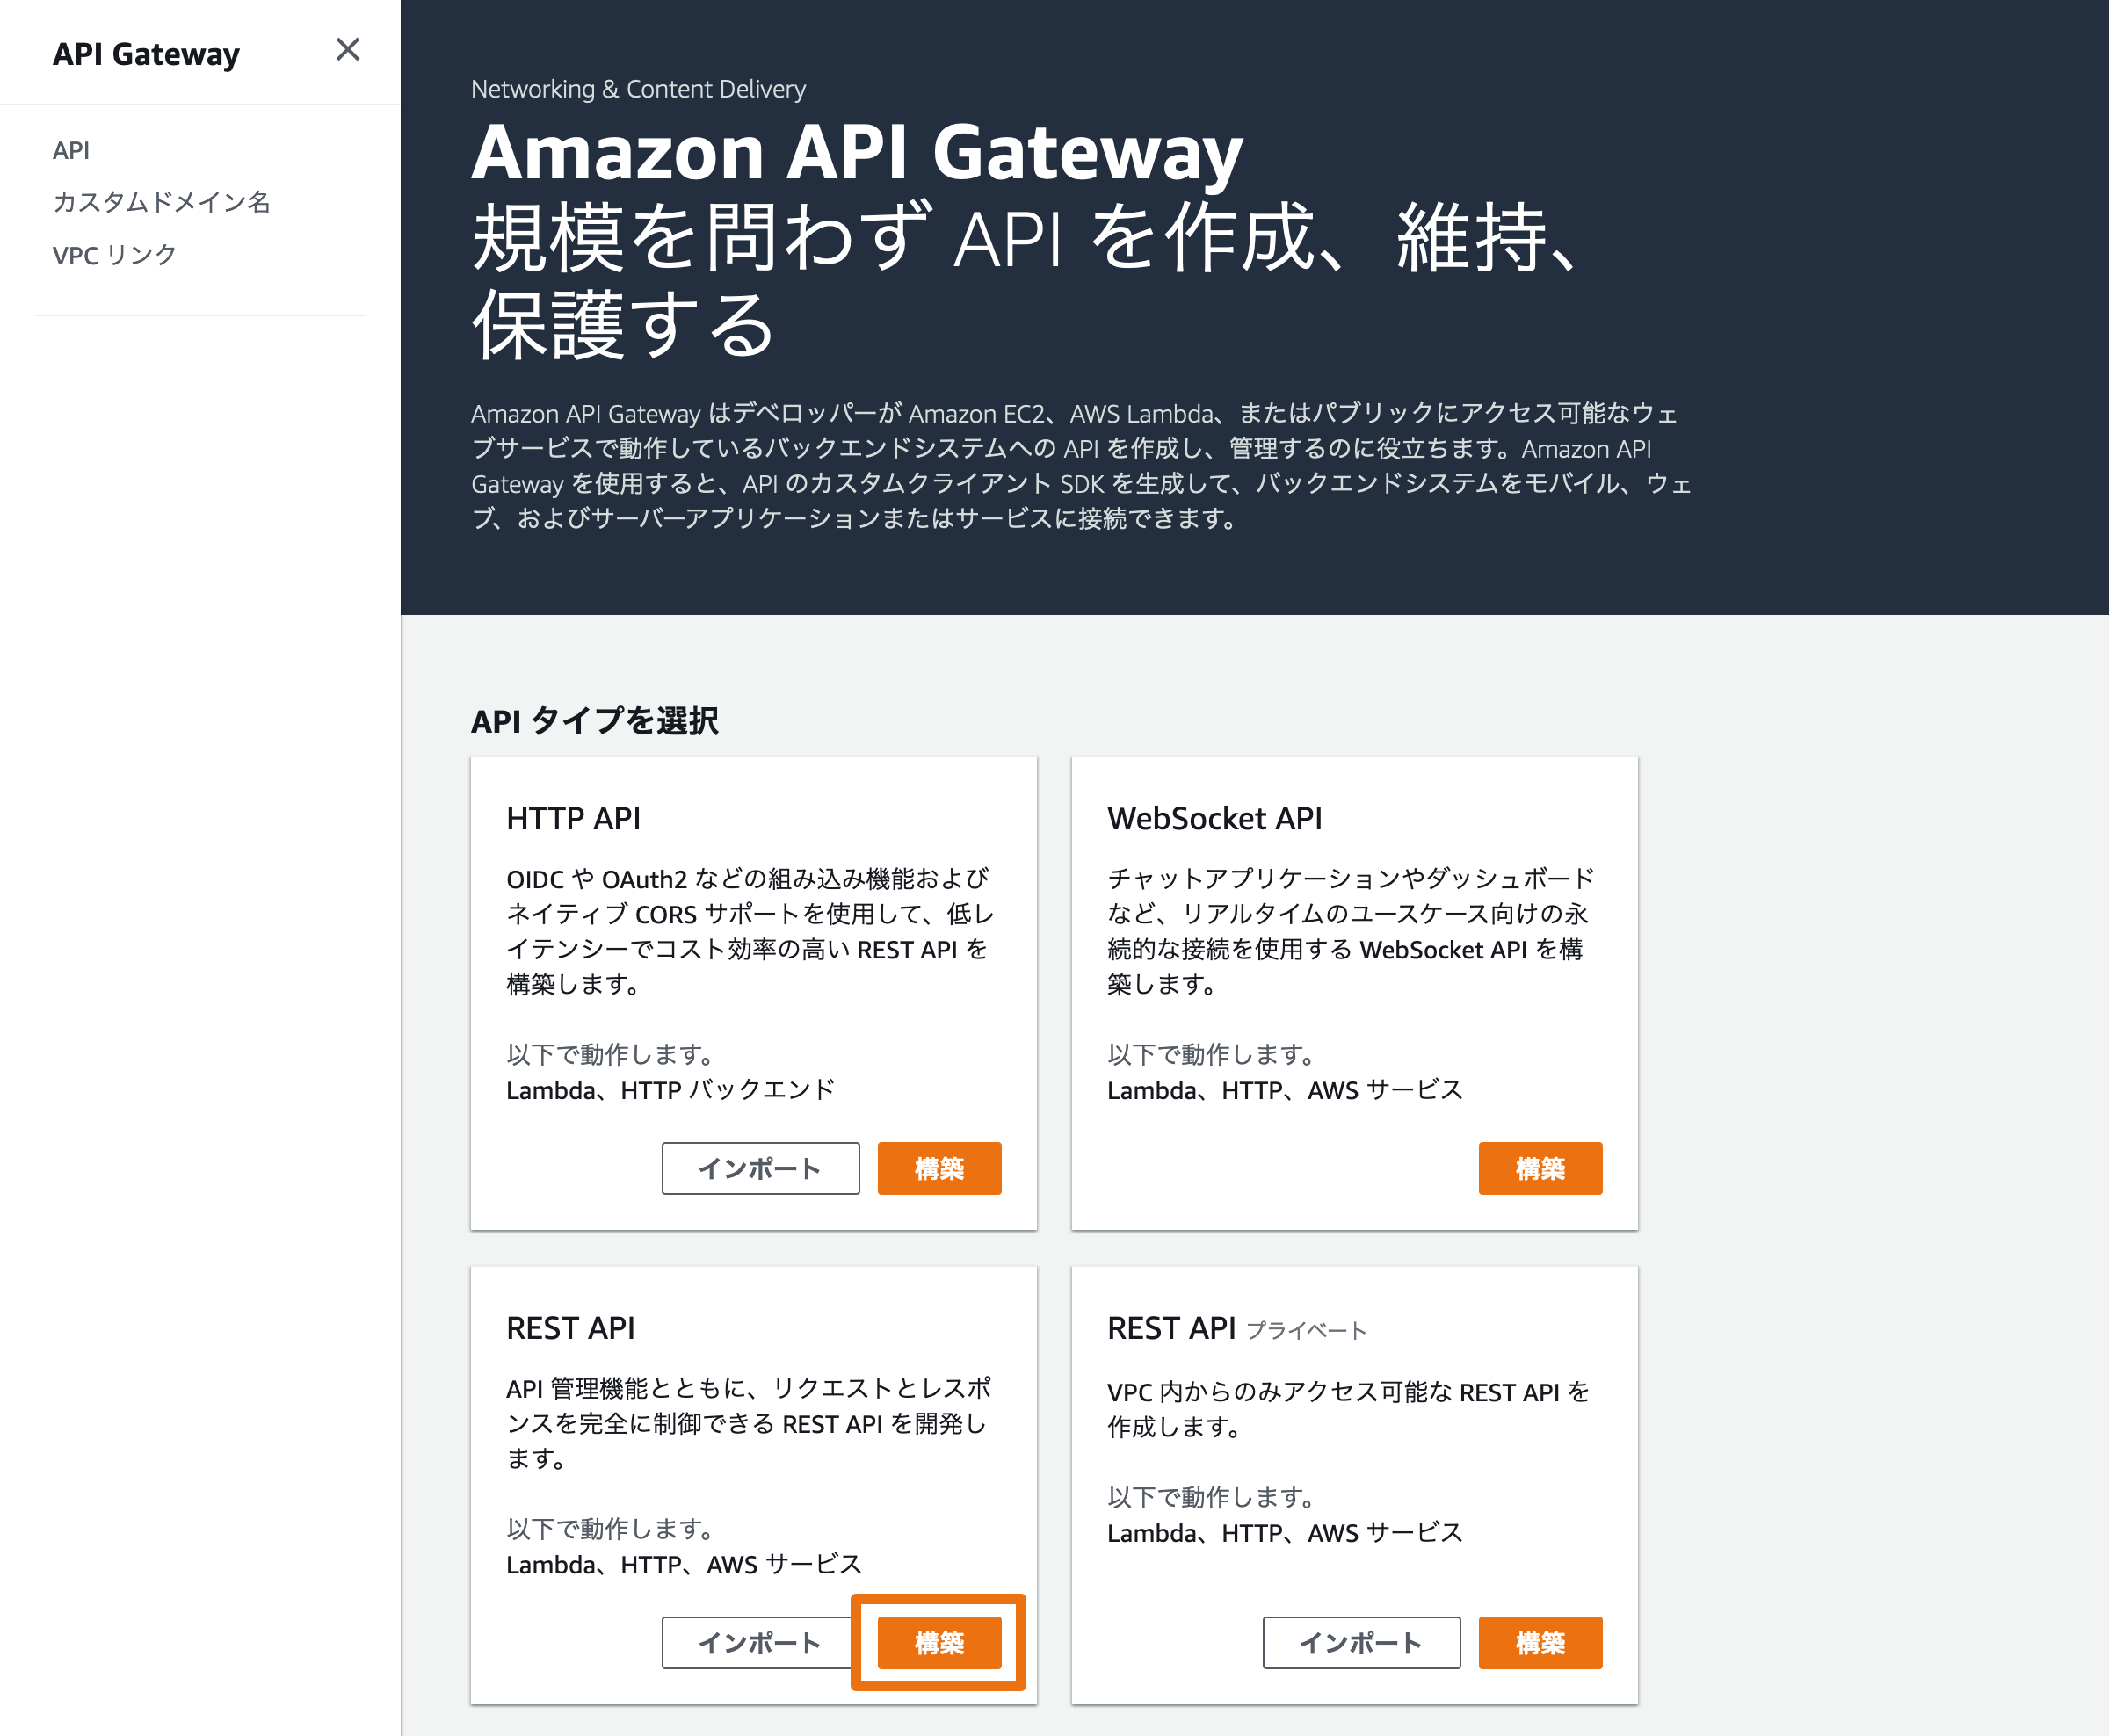
Task: Click the Amazon API Gateway main title
Action: pos(857,151)
